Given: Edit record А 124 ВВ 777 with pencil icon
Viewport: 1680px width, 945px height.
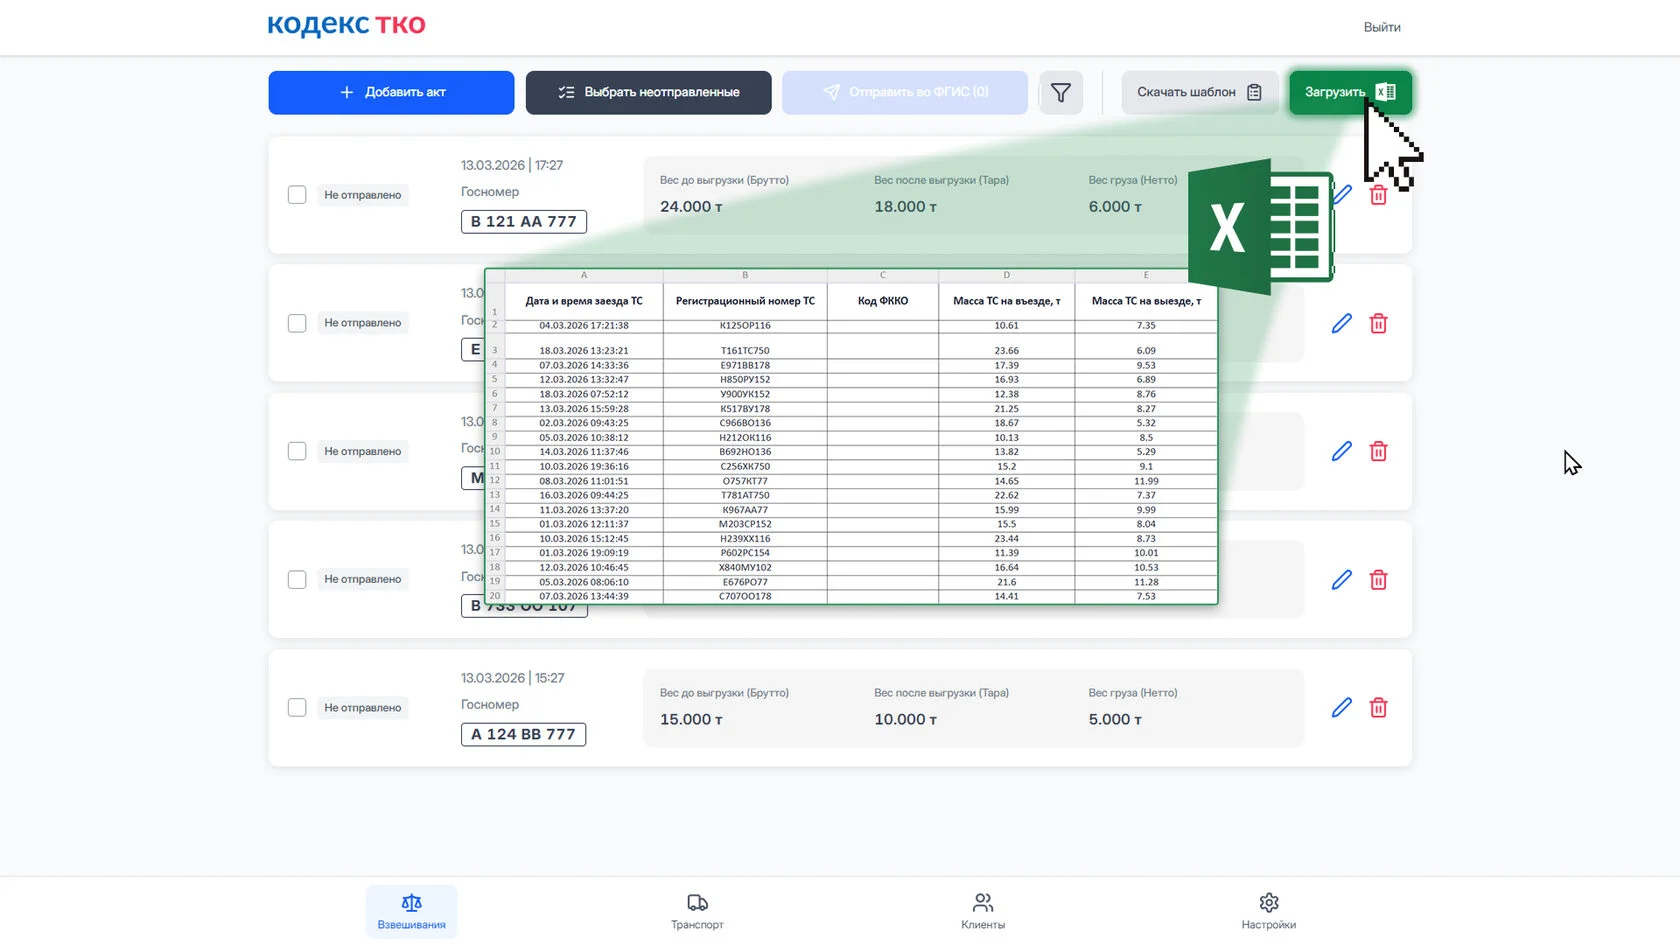Looking at the screenshot, I should tap(1342, 707).
